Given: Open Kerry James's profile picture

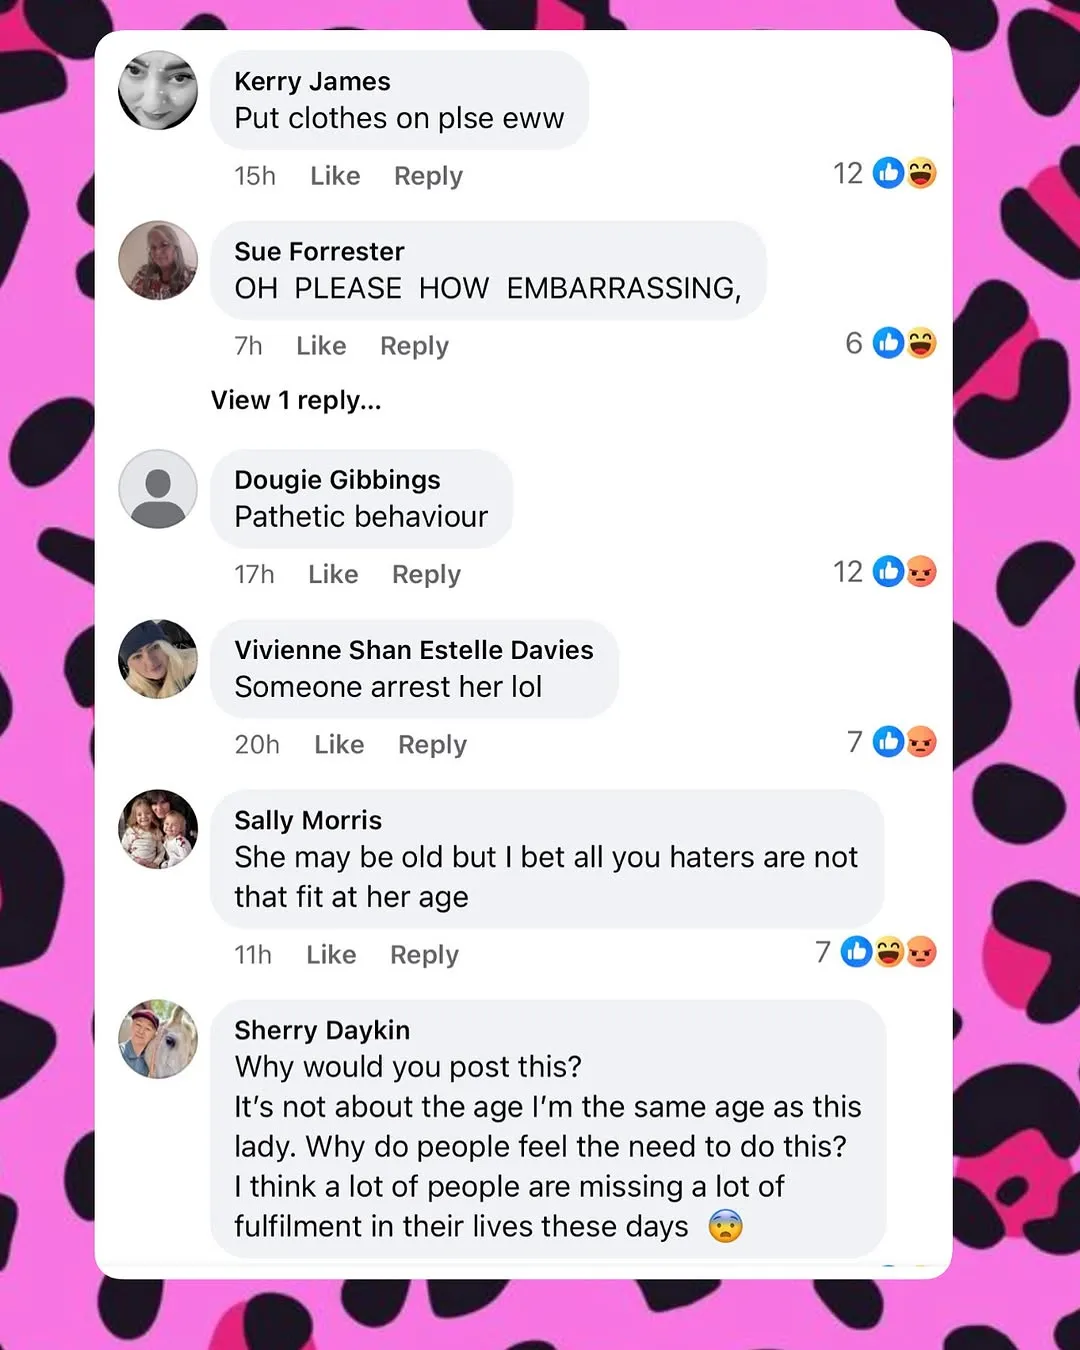Looking at the screenshot, I should (158, 90).
